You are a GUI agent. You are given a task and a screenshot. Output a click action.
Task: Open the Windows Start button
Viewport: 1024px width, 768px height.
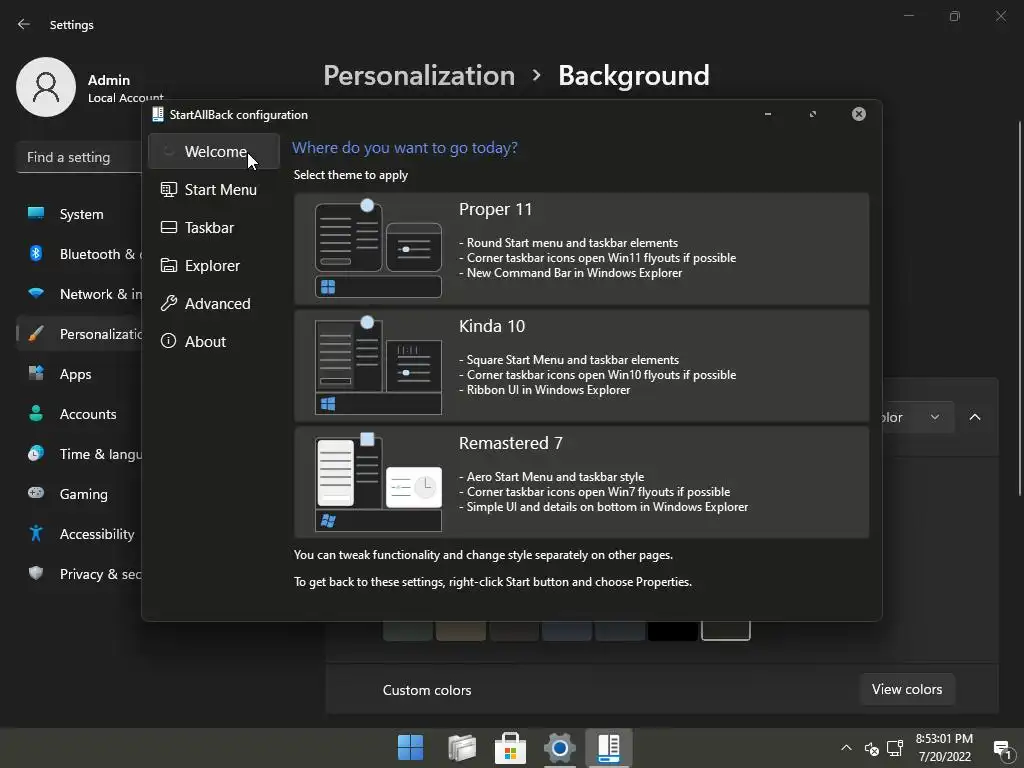coord(411,748)
